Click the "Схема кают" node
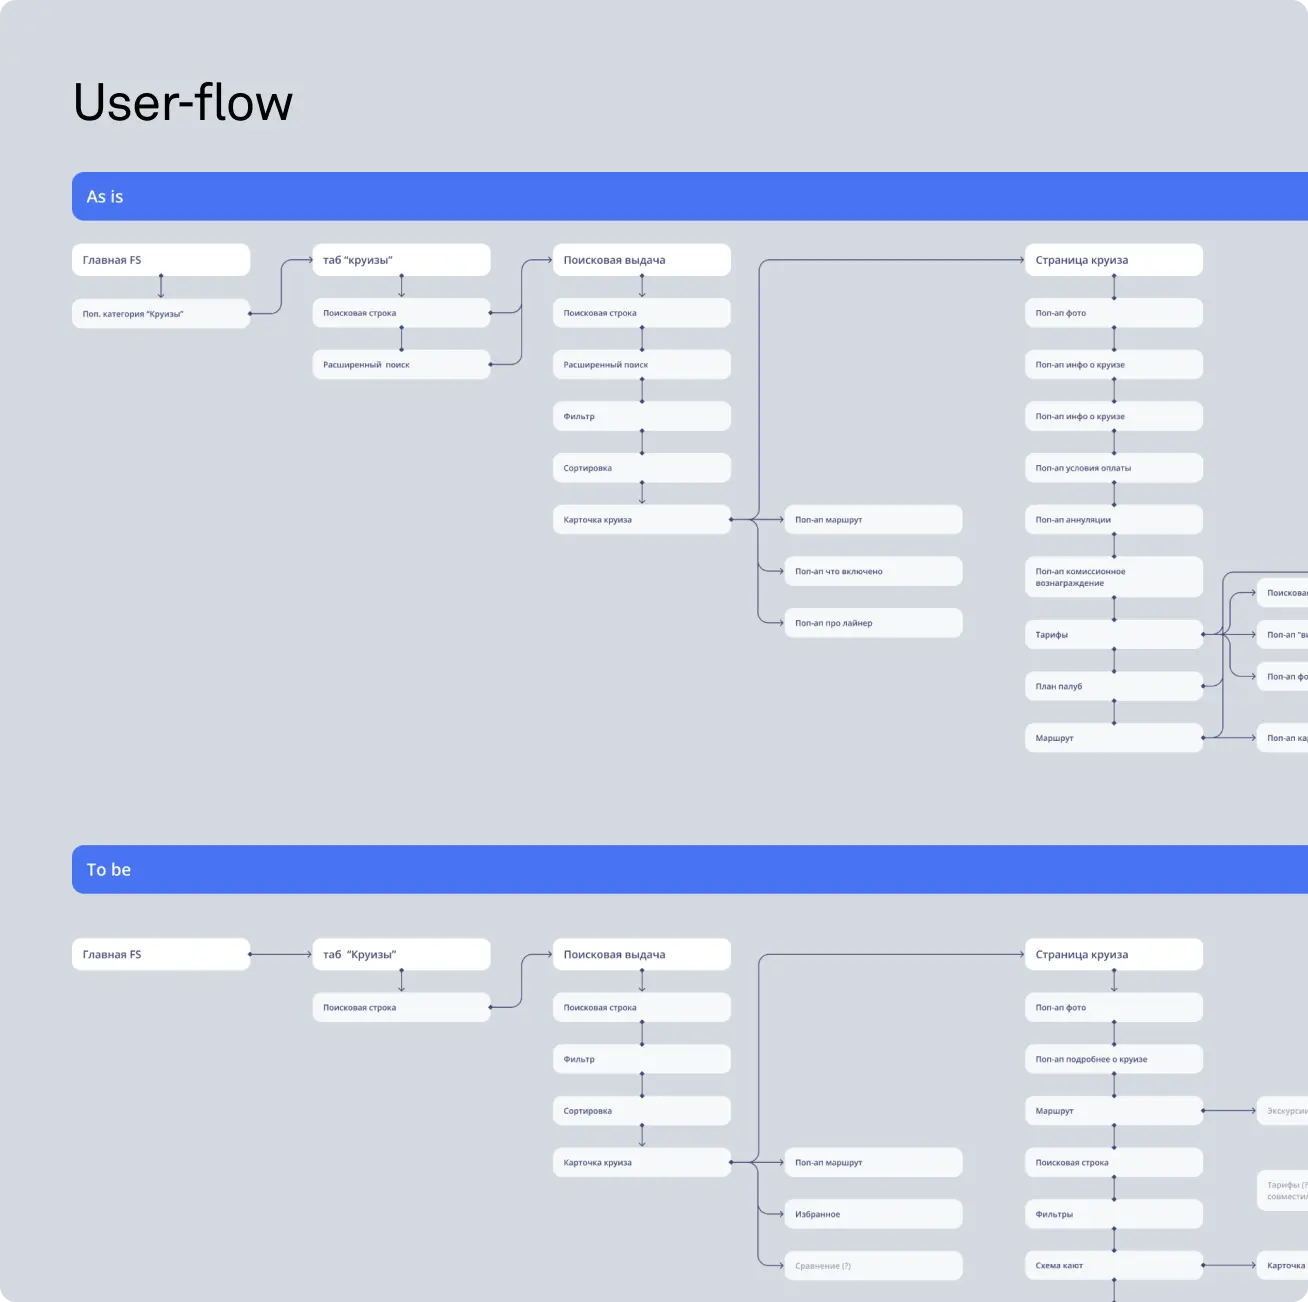The width and height of the screenshot is (1308, 1302). tap(1113, 1266)
